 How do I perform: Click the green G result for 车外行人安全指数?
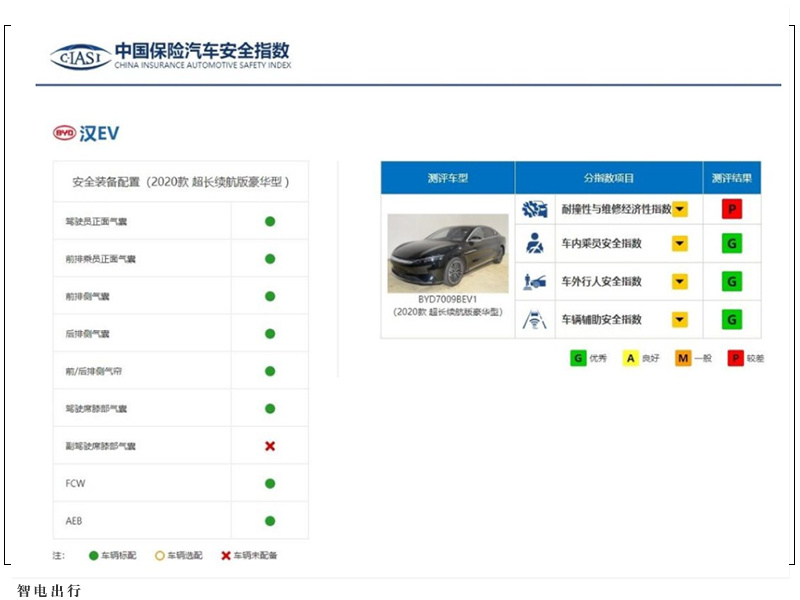point(732,281)
